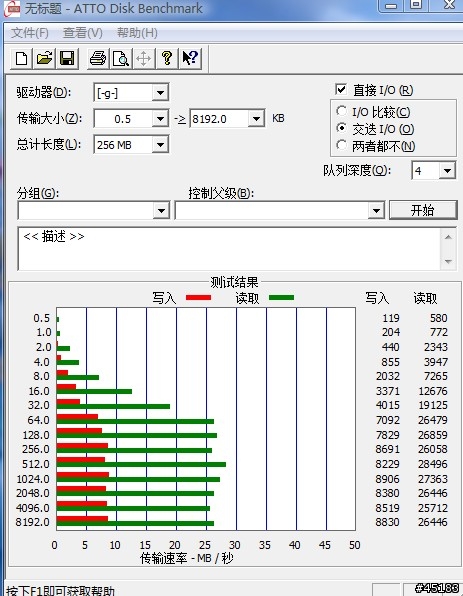Expand the 256 MB total length dropdown
Image resolution: width=463 pixels, height=596 pixels.
(x=160, y=145)
